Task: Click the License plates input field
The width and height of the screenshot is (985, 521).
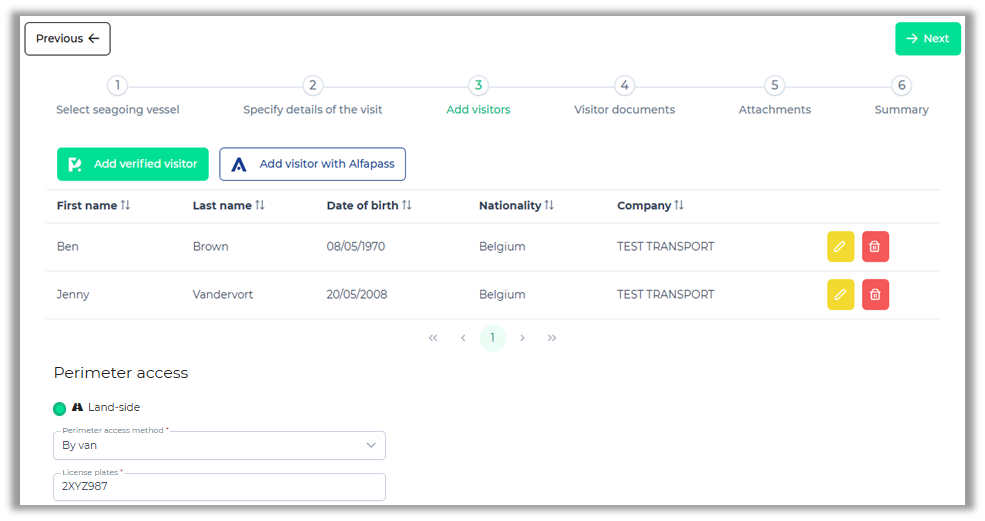Action: click(x=219, y=487)
